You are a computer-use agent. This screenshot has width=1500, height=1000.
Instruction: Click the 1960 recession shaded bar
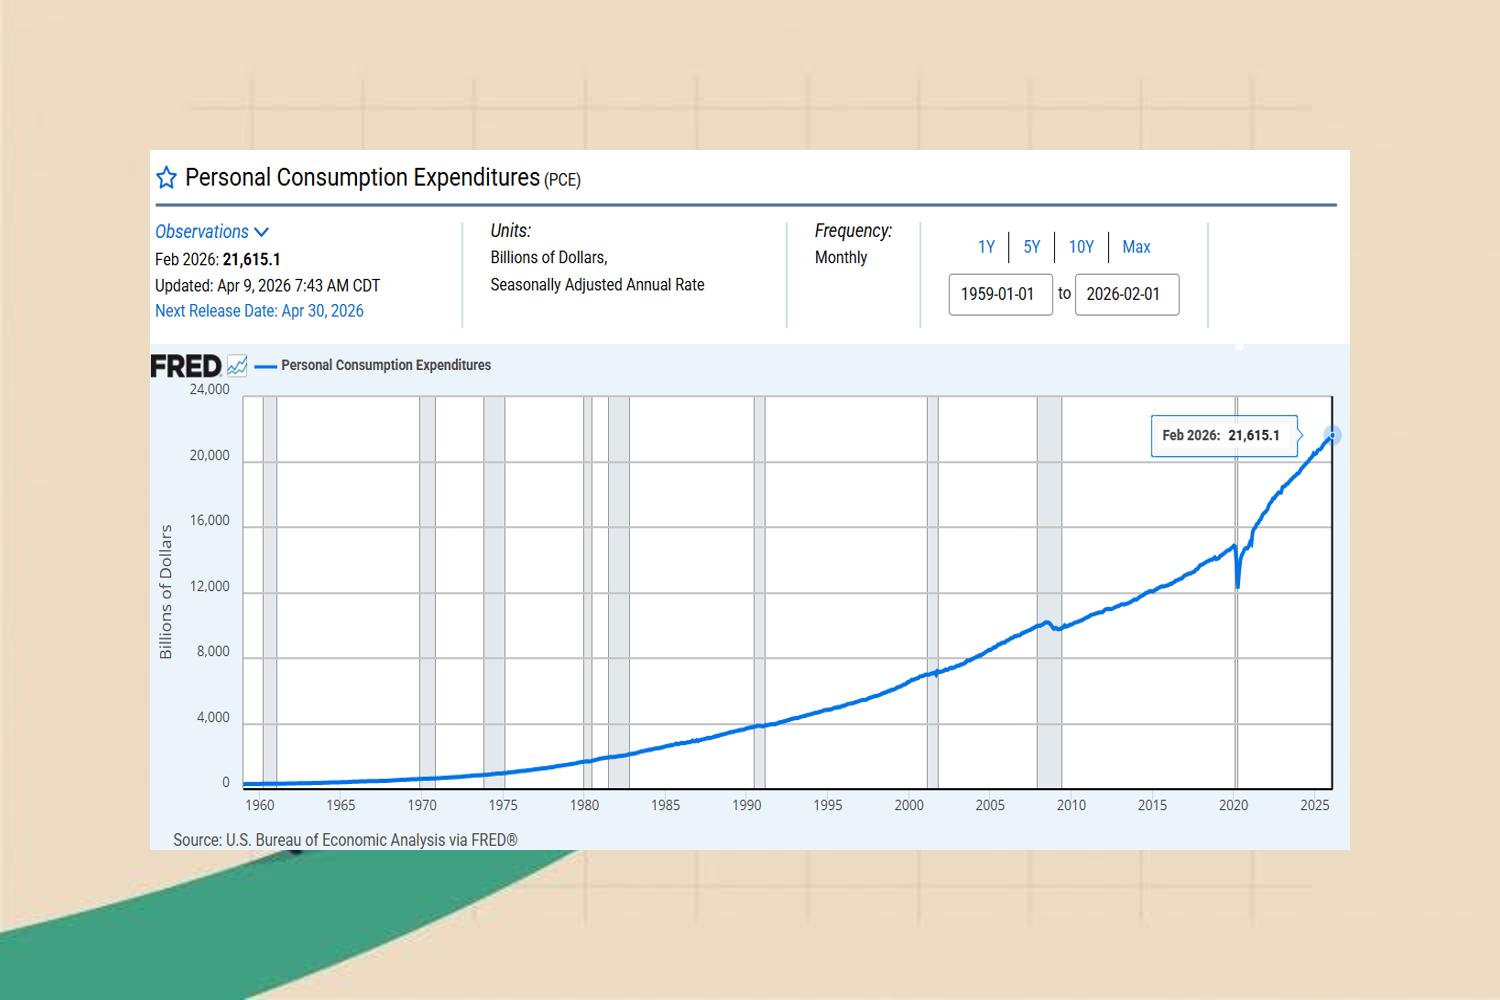click(x=269, y=590)
